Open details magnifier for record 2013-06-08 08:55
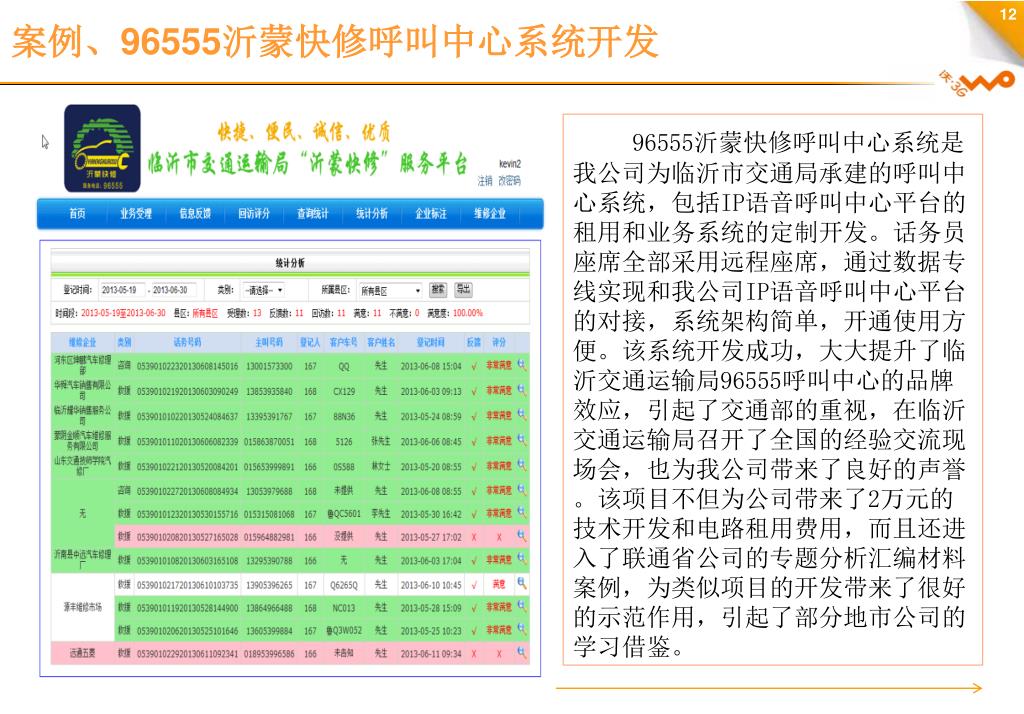This screenshot has width=1024, height=714. 521,489
